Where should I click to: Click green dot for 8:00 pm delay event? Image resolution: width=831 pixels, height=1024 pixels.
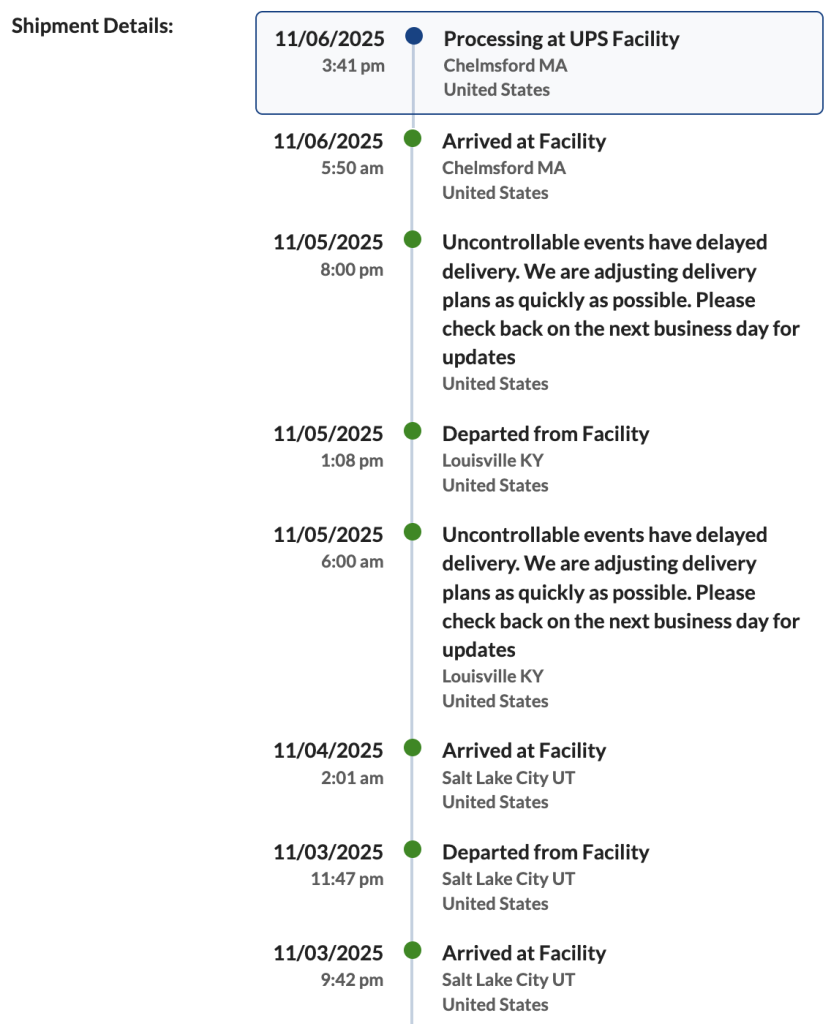point(412,240)
